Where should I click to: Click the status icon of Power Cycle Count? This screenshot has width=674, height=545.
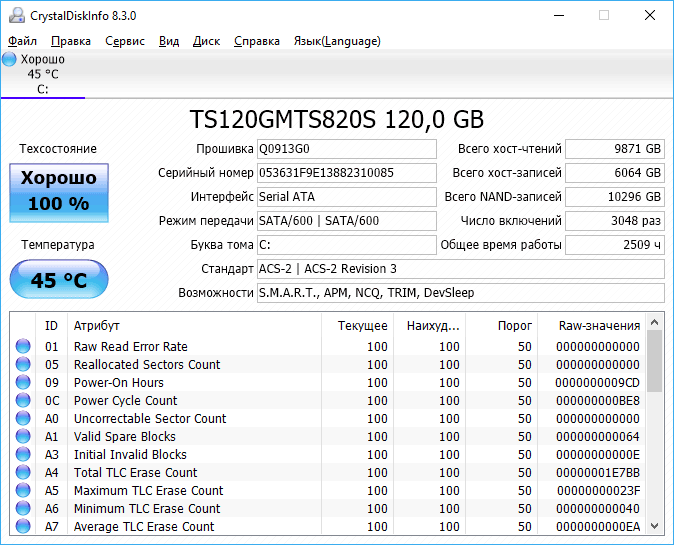[x=23, y=400]
